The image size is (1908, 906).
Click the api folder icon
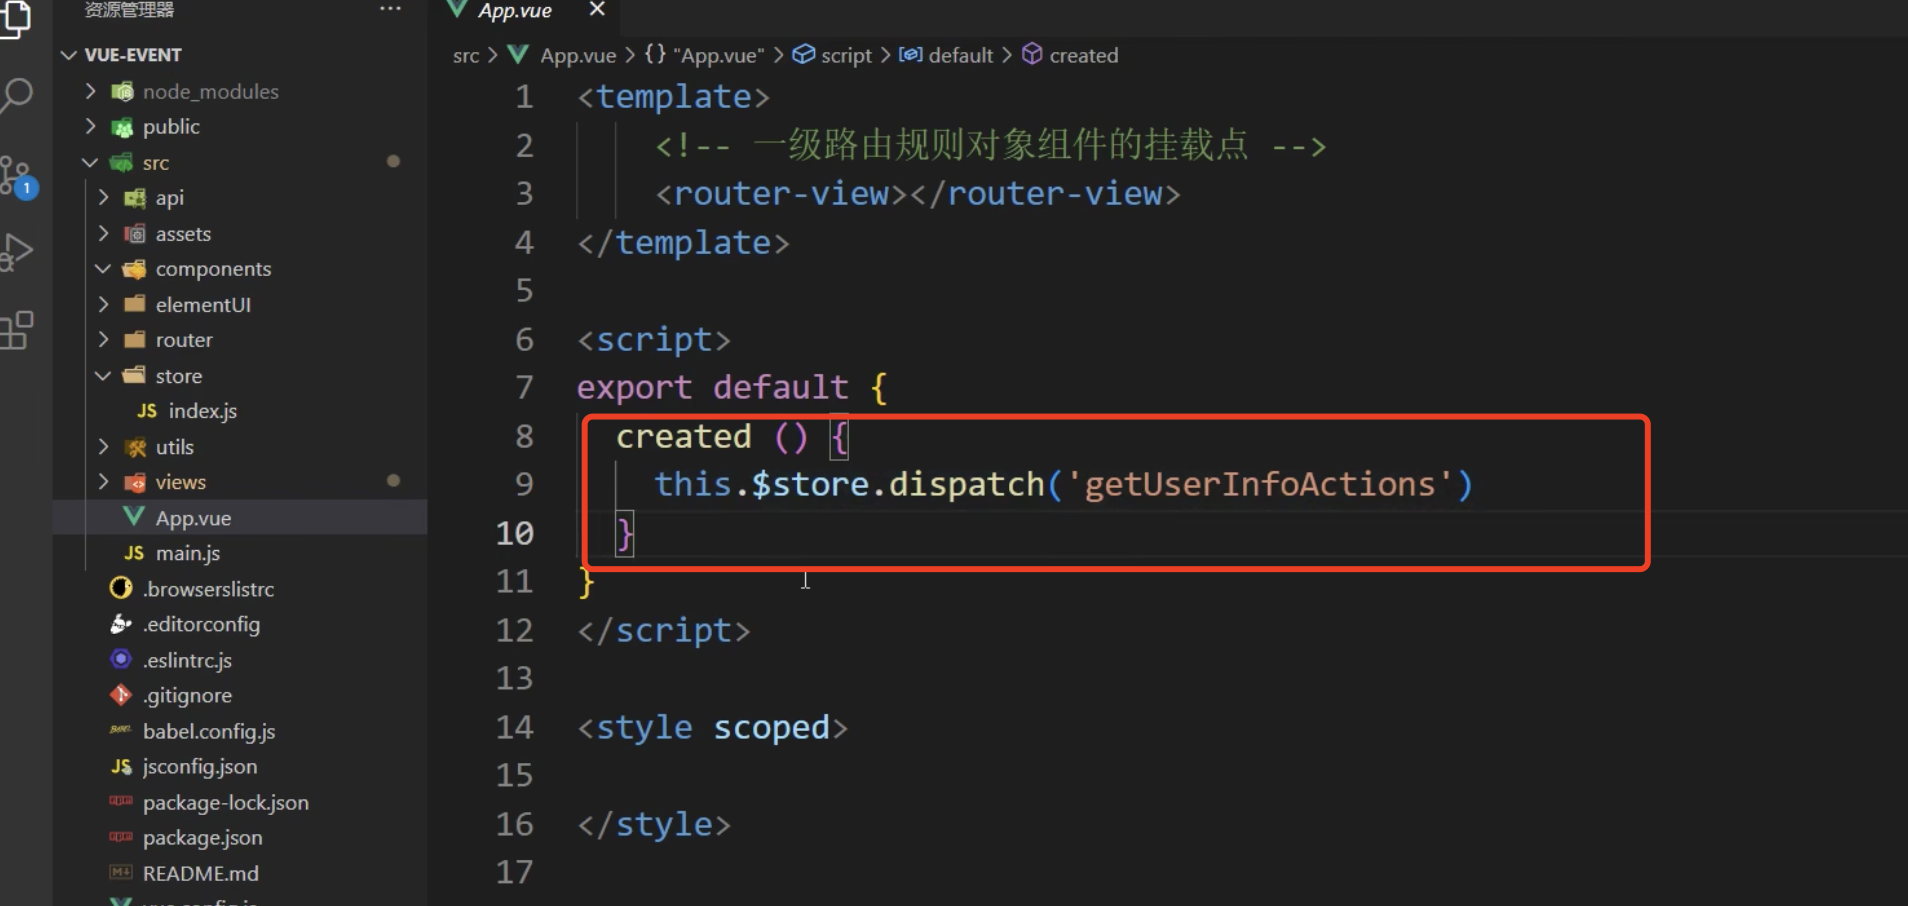[134, 198]
